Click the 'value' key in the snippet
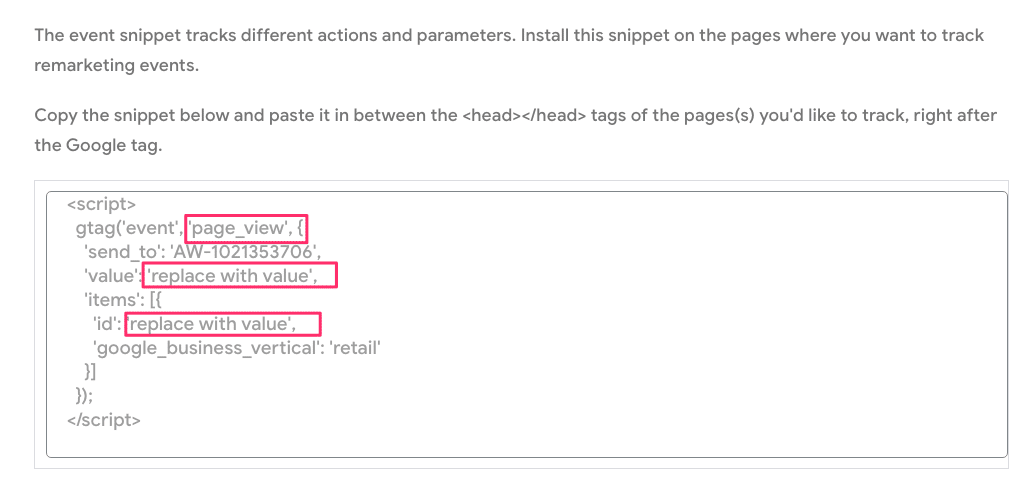 click(x=113, y=276)
